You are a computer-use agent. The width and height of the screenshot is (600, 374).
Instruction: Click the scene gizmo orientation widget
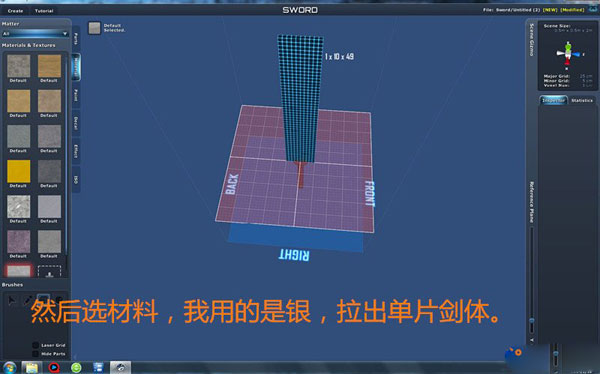(x=568, y=54)
